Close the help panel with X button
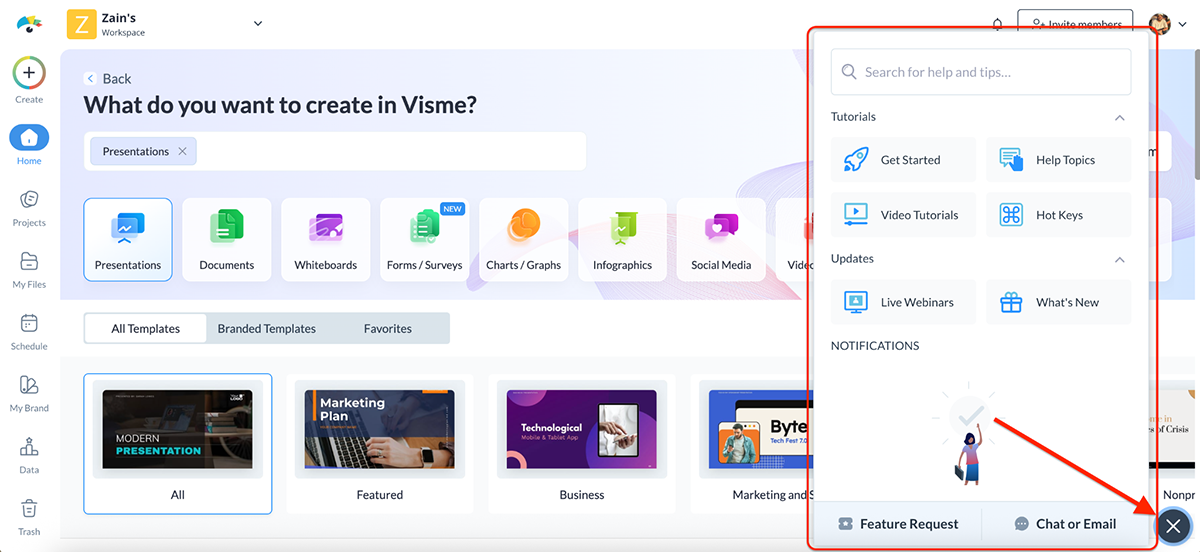 (x=1174, y=526)
